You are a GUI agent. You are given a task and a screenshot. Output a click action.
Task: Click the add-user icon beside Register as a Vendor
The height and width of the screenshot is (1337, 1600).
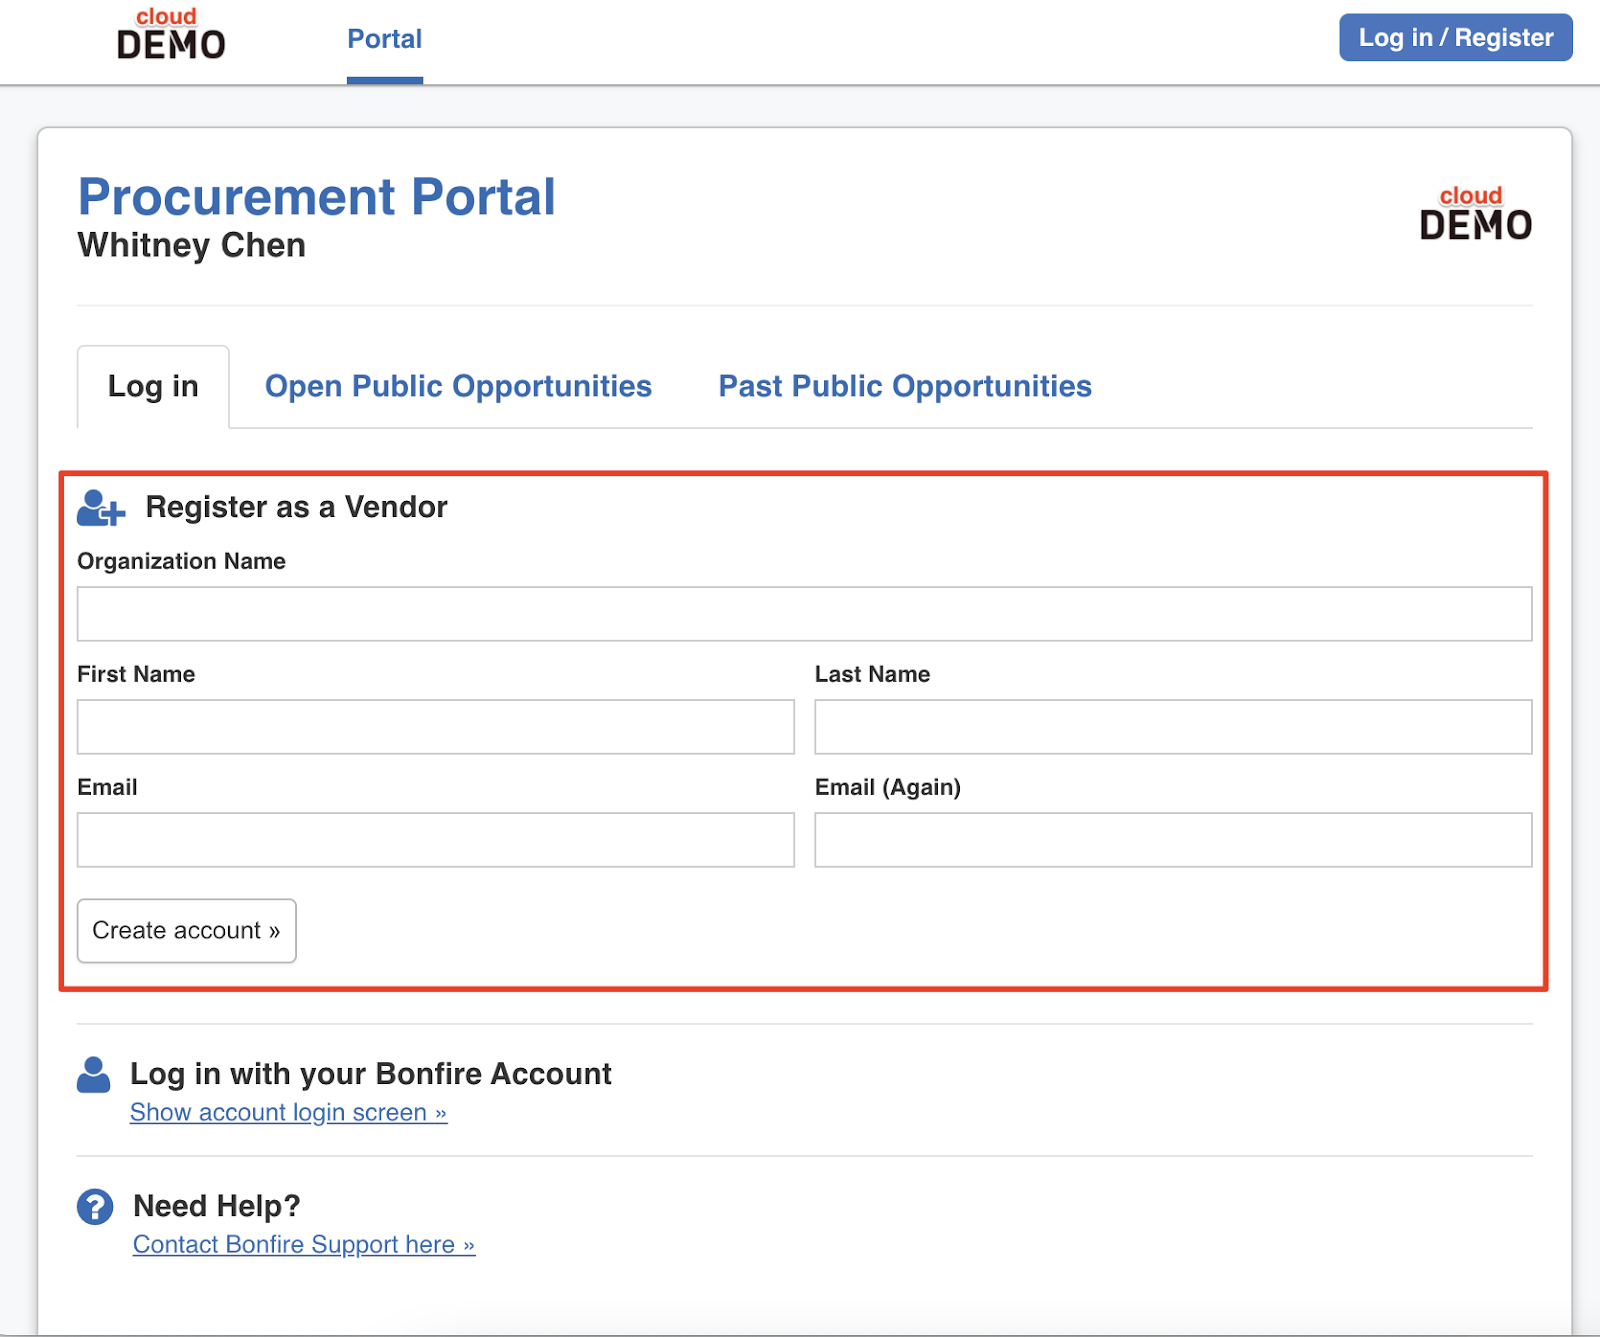click(100, 508)
